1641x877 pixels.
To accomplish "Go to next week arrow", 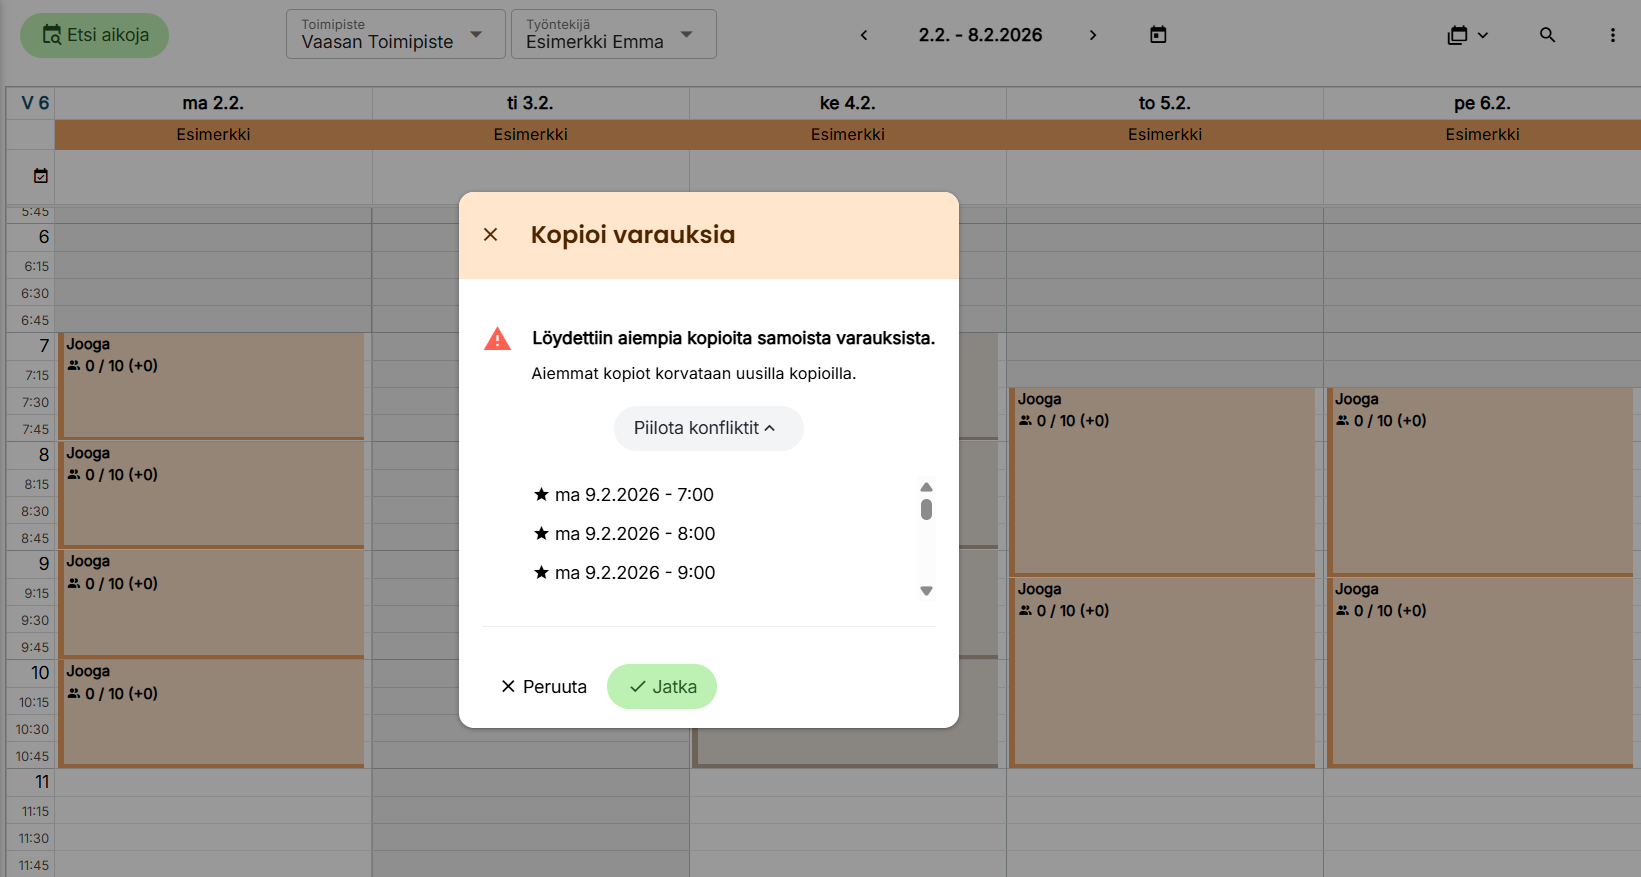I will tap(1093, 35).
